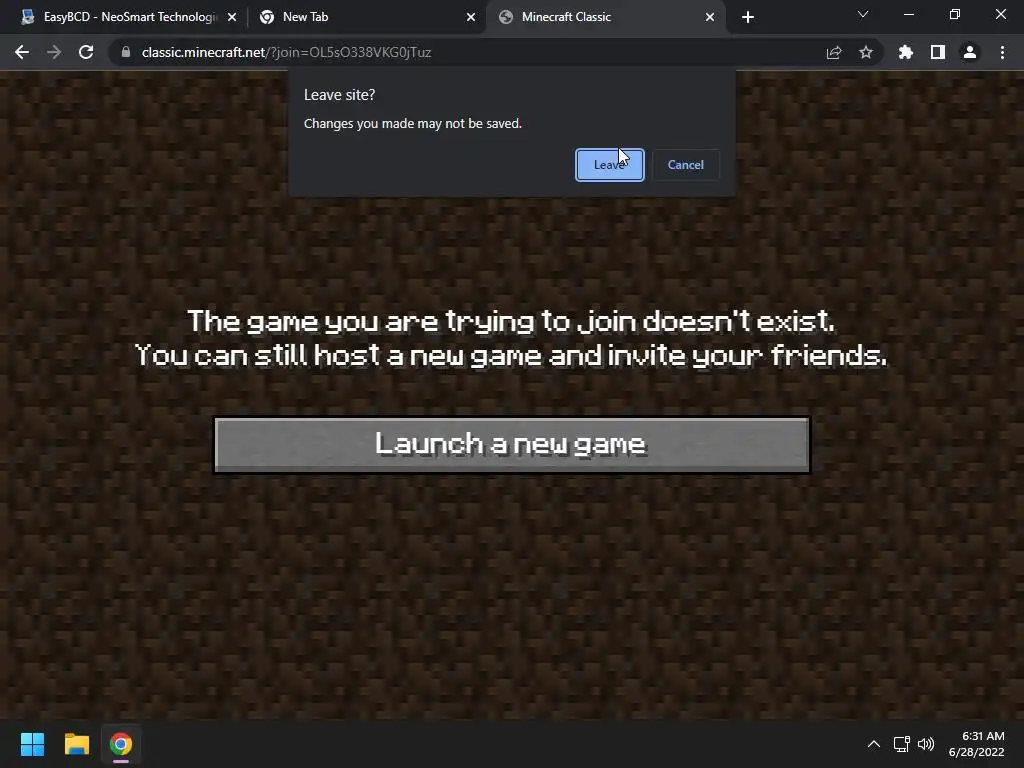Click "Changes you made may not be saved." text
1024x768 pixels.
pyautogui.click(x=413, y=123)
